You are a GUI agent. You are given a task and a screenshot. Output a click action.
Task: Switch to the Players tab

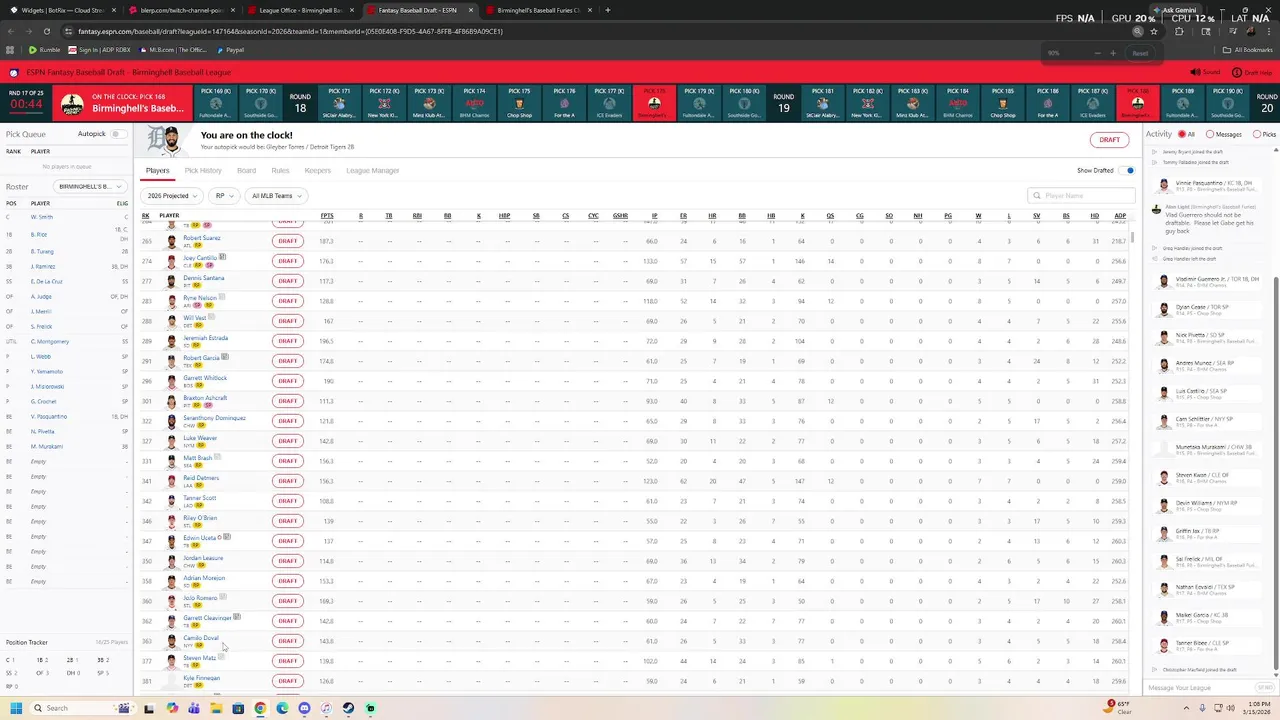(157, 171)
